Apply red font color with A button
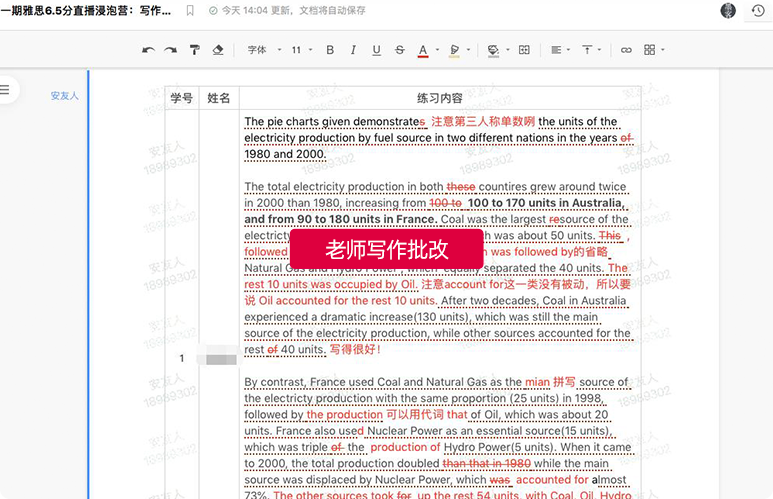Screen dimensions: 773x499 coord(423,50)
